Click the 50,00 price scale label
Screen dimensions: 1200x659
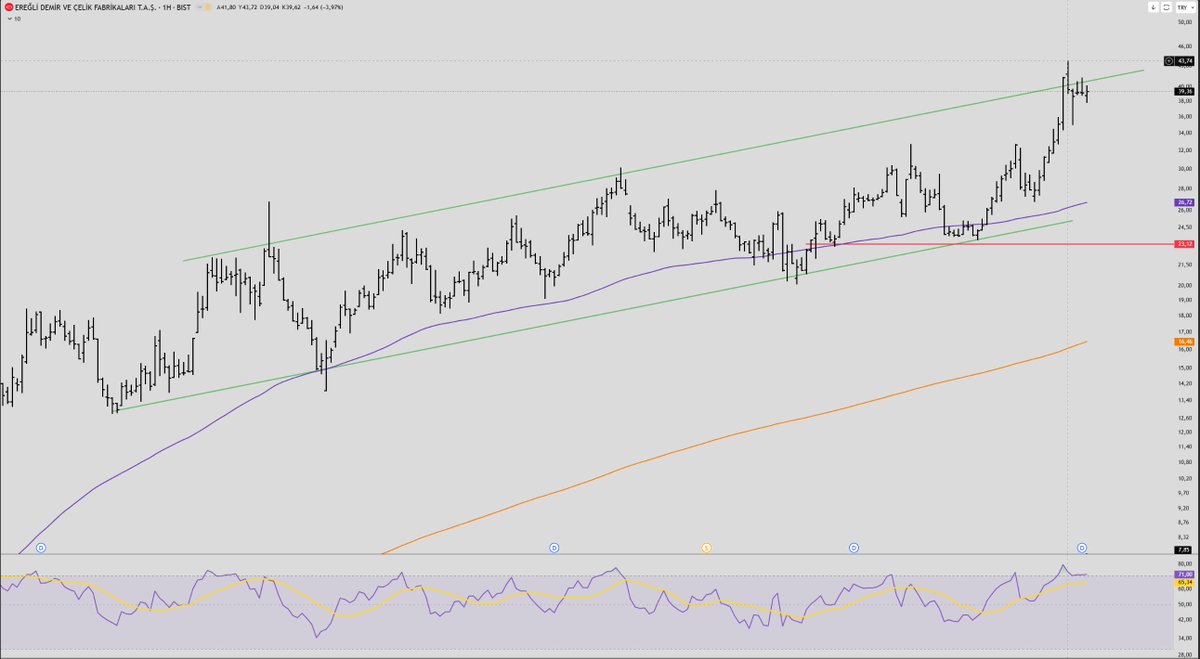click(1184, 20)
